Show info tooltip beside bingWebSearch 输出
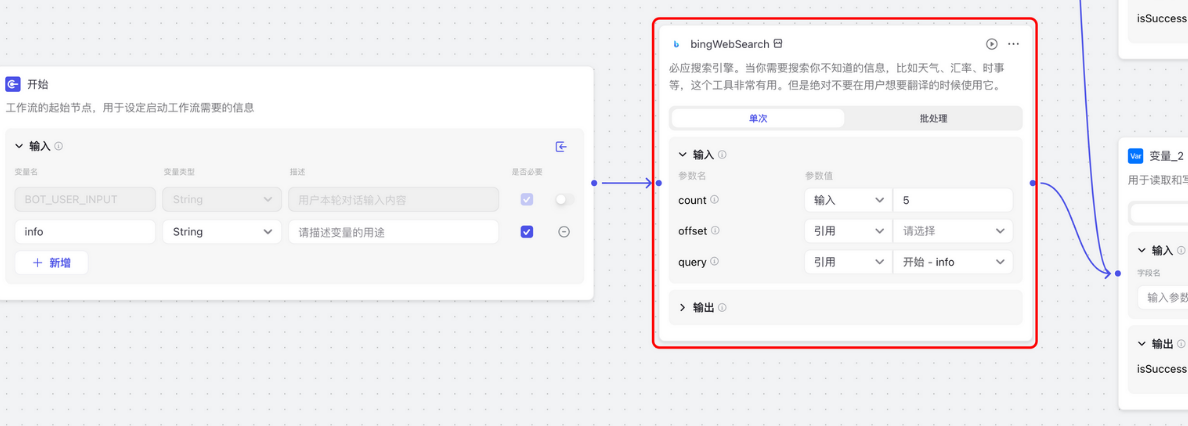This screenshot has height=426, width=1188. click(x=722, y=308)
